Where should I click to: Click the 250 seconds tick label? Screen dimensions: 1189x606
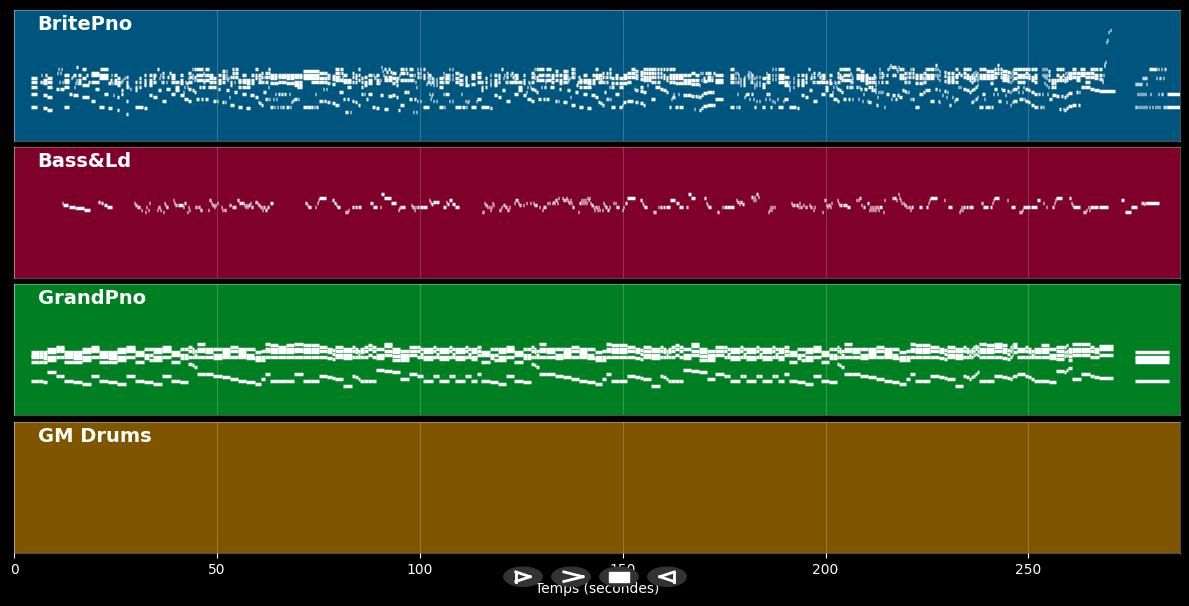coord(1028,569)
